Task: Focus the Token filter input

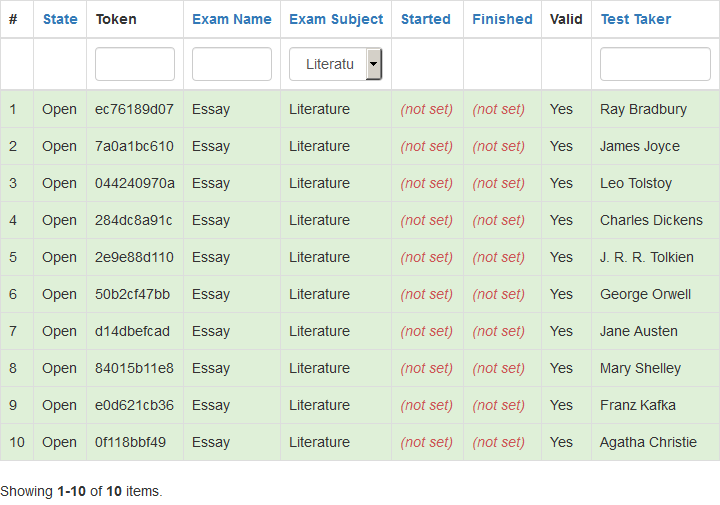Action: (x=135, y=64)
